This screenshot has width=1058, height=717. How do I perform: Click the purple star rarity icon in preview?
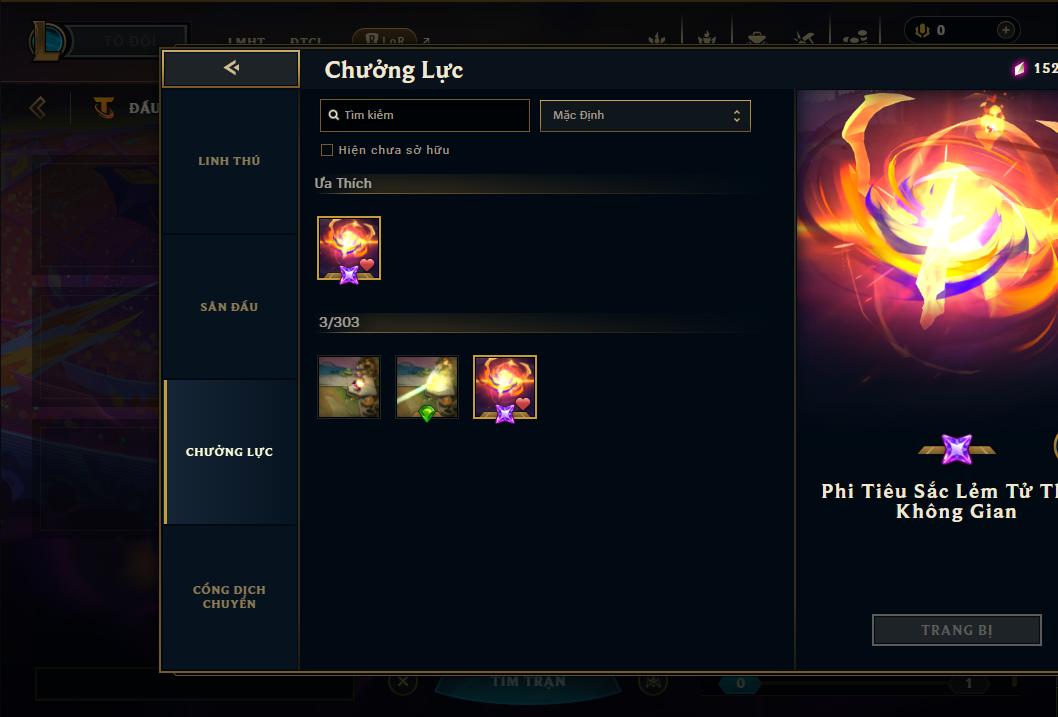(957, 449)
